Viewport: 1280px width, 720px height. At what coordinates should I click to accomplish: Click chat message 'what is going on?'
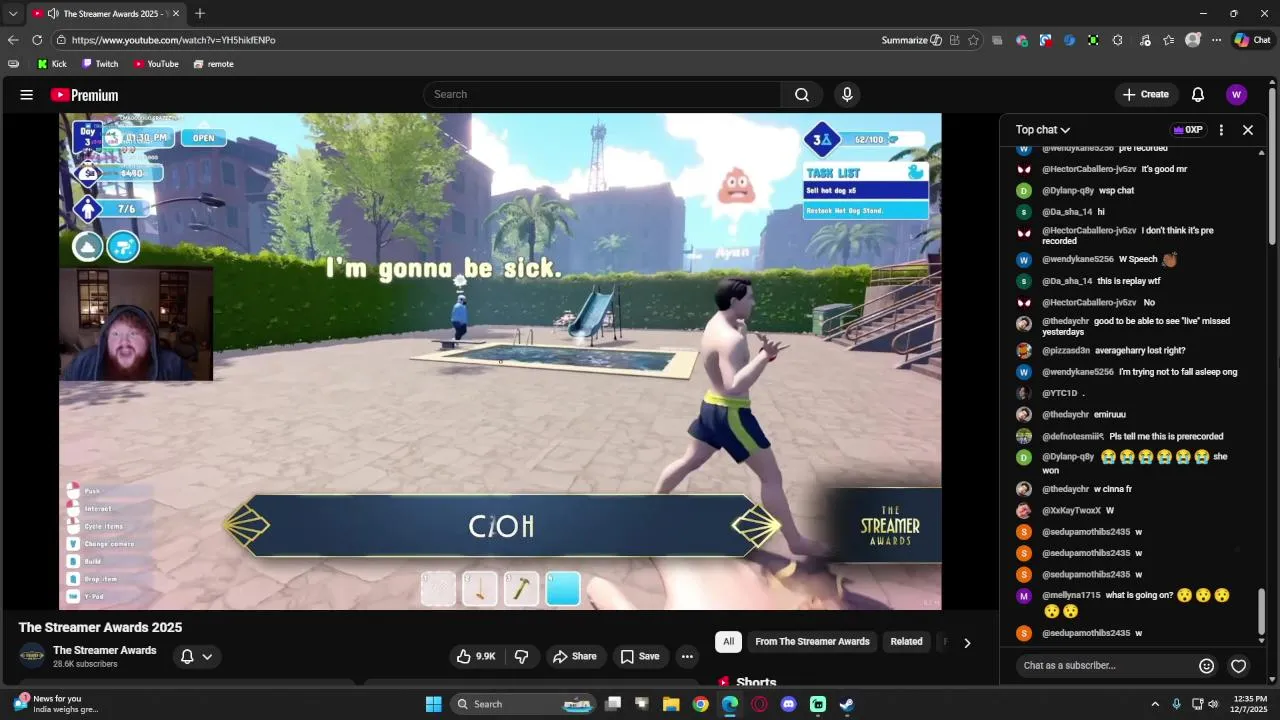pyautogui.click(x=1140, y=596)
